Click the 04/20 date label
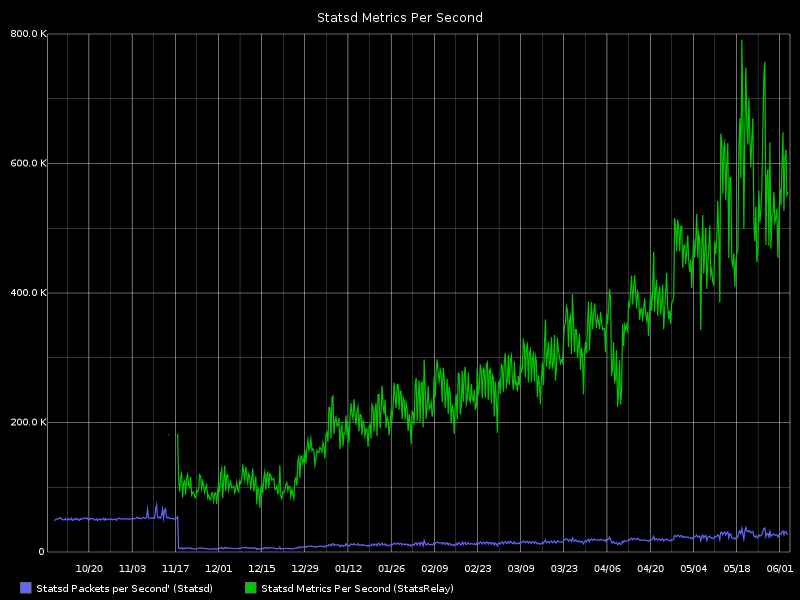The width and height of the screenshot is (800, 600). [x=651, y=568]
